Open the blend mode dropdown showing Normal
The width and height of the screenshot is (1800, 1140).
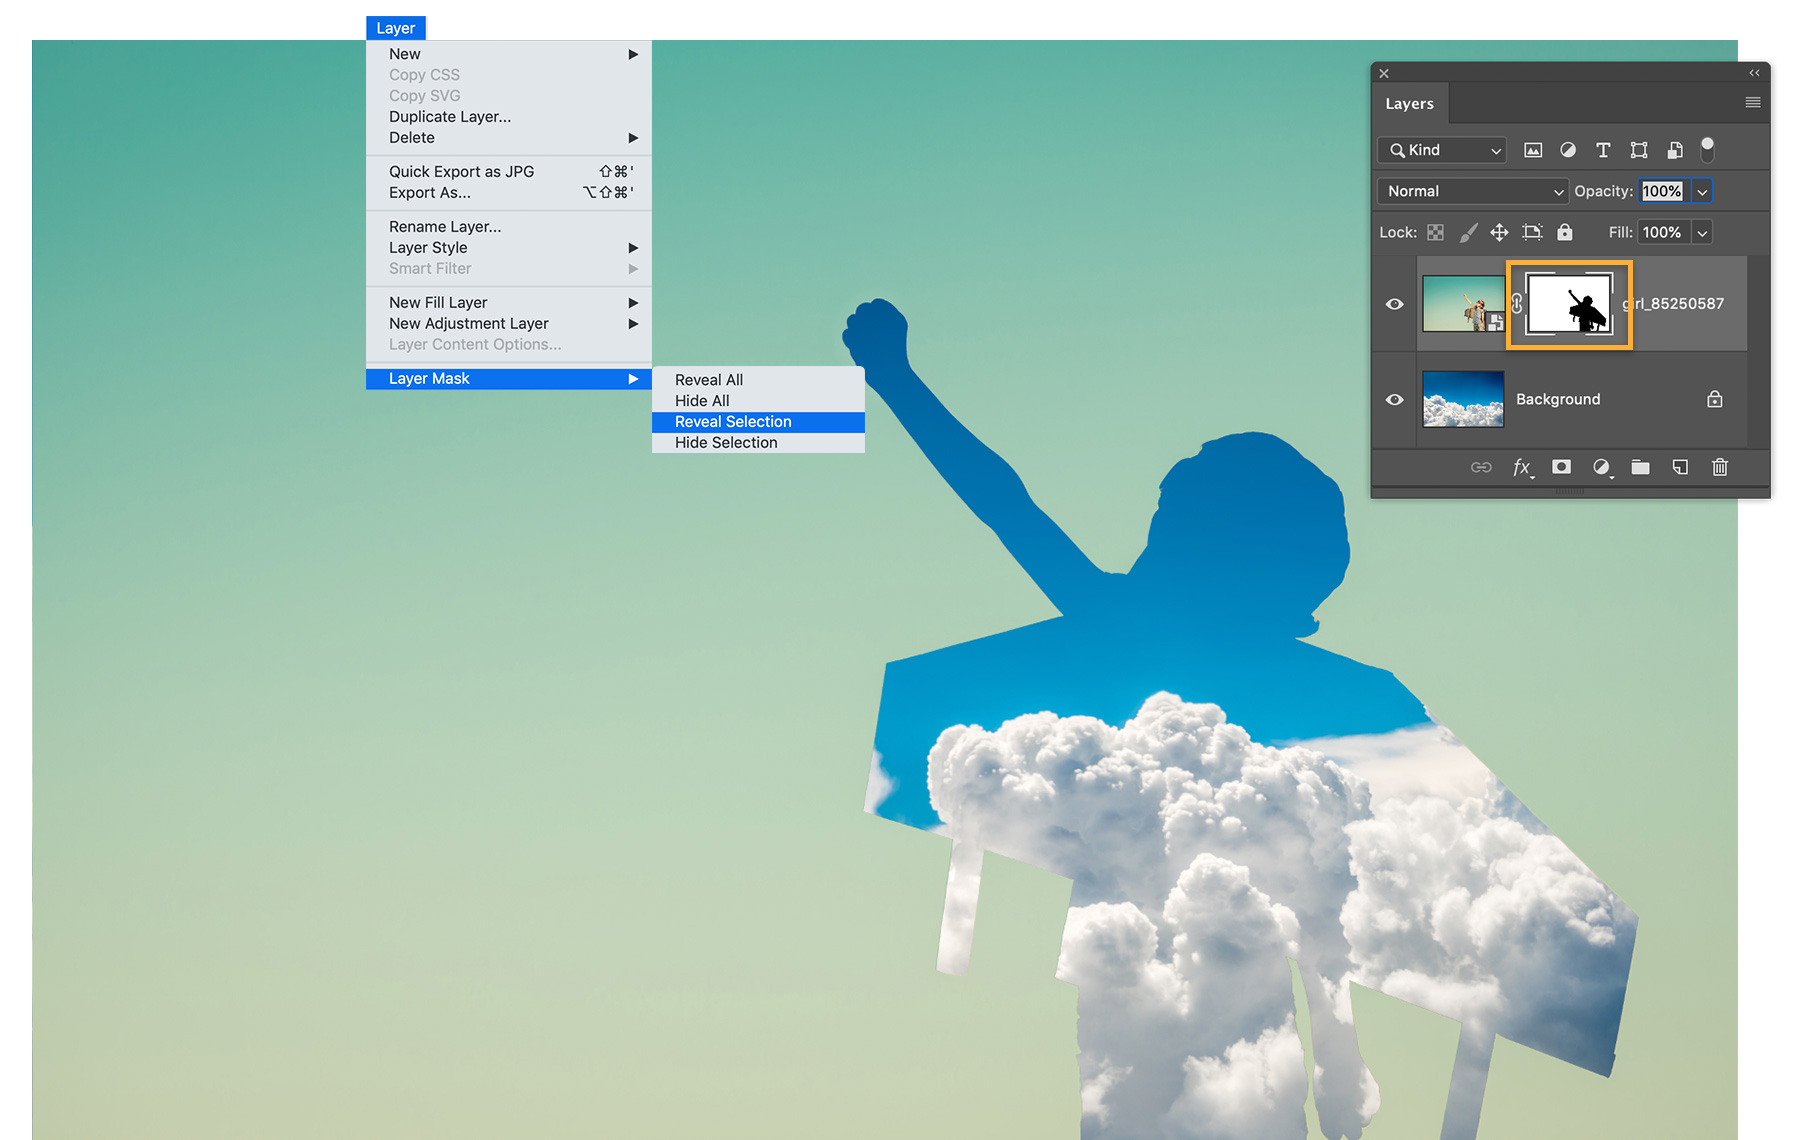[x=1471, y=190]
